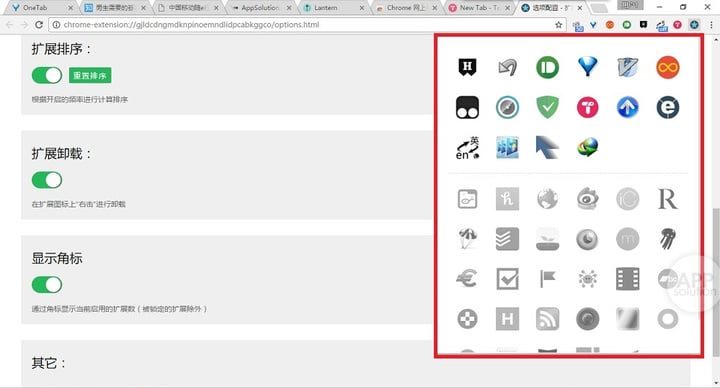Click the blue funnel extension icon

[588, 67]
